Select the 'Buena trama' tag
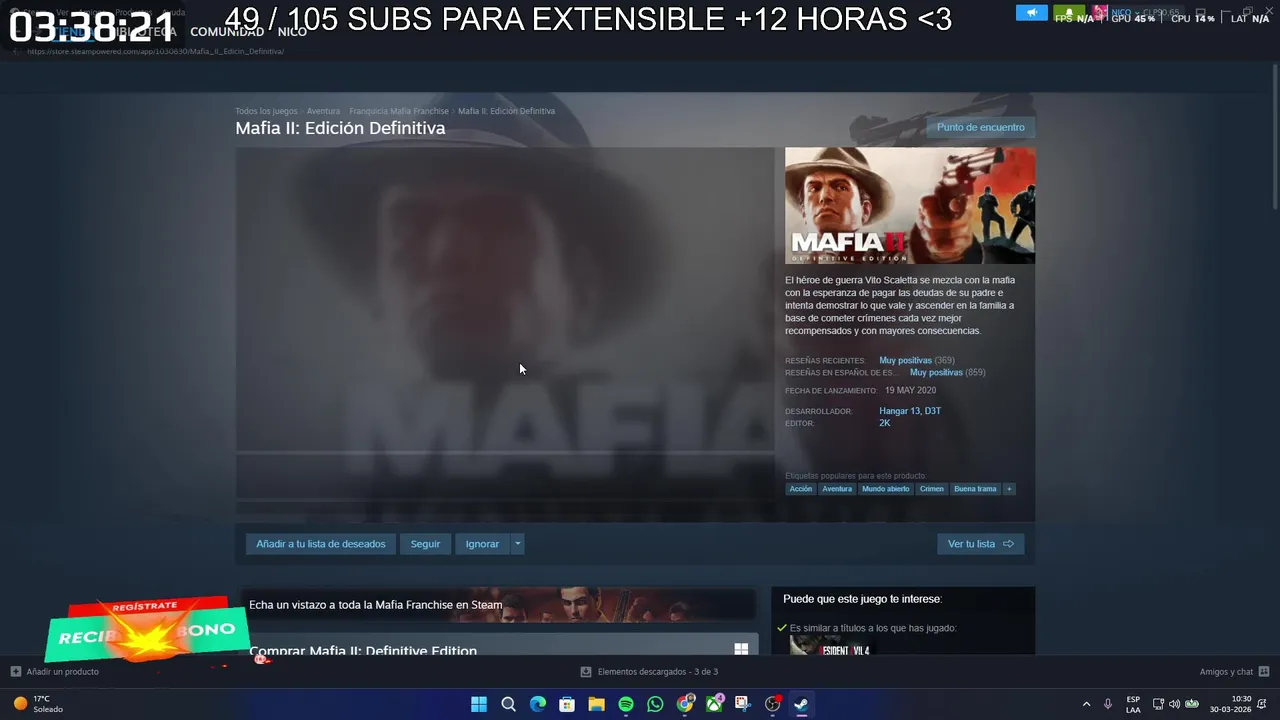Viewport: 1280px width, 720px height. (x=975, y=489)
